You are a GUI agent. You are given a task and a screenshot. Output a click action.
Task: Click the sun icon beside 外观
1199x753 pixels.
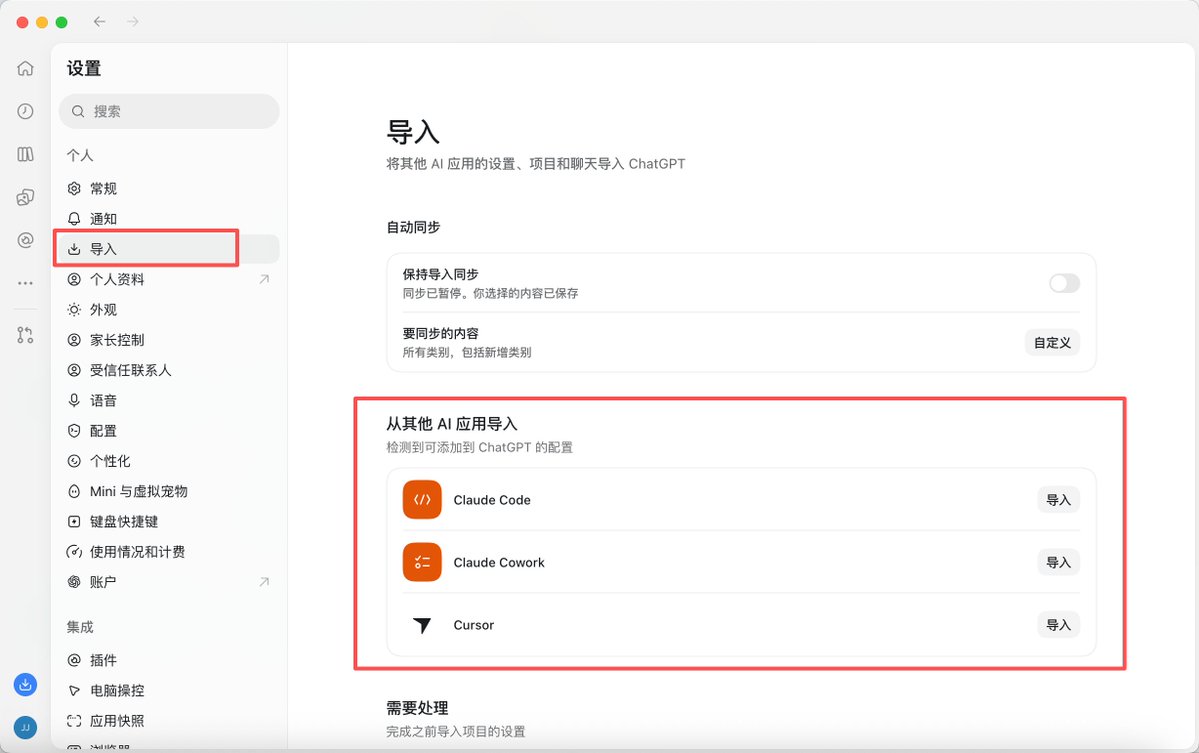74,310
